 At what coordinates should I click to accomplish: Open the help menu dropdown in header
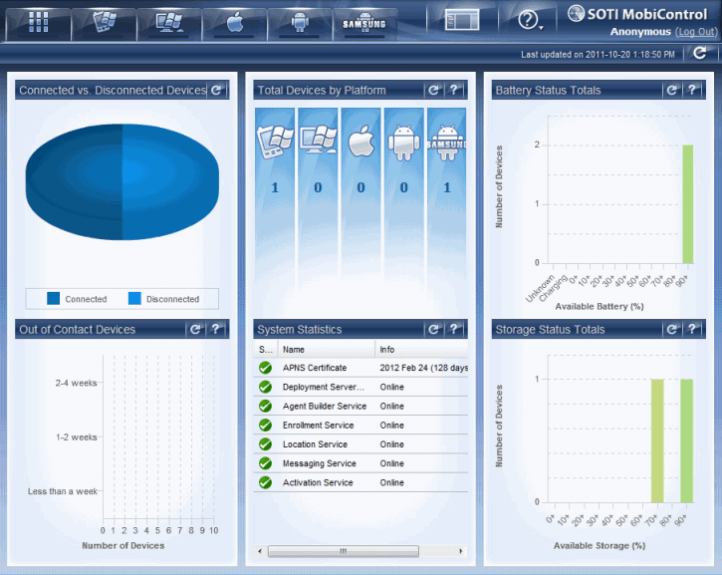tap(530, 20)
